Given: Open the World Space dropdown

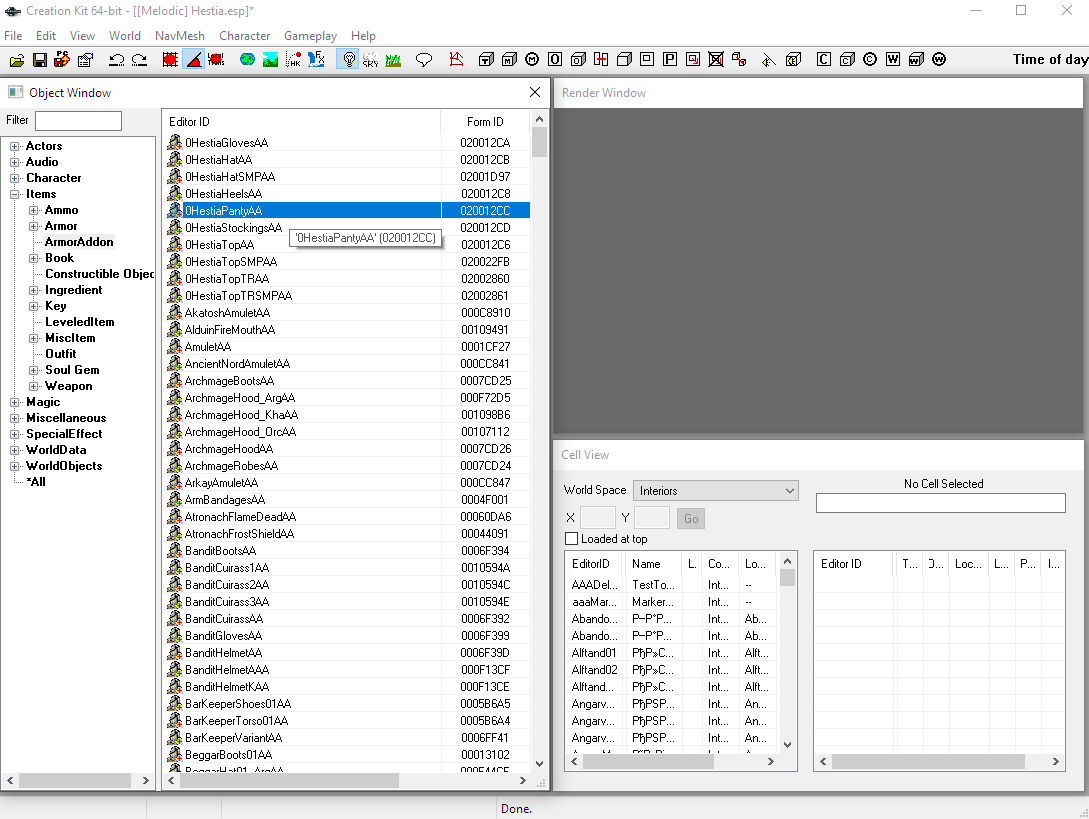Looking at the screenshot, I should [x=716, y=491].
